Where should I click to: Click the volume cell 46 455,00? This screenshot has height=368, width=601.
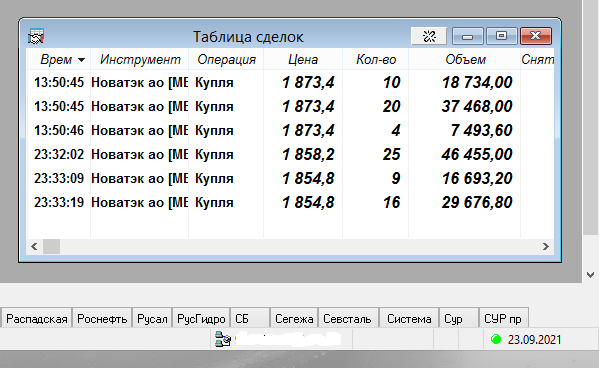coord(477,154)
